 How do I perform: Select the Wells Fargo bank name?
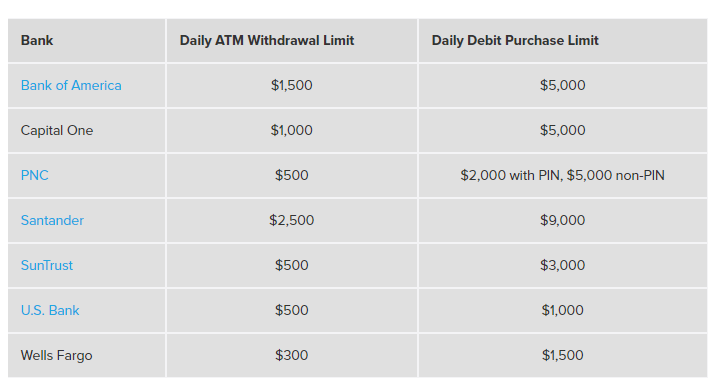pyautogui.click(x=56, y=356)
